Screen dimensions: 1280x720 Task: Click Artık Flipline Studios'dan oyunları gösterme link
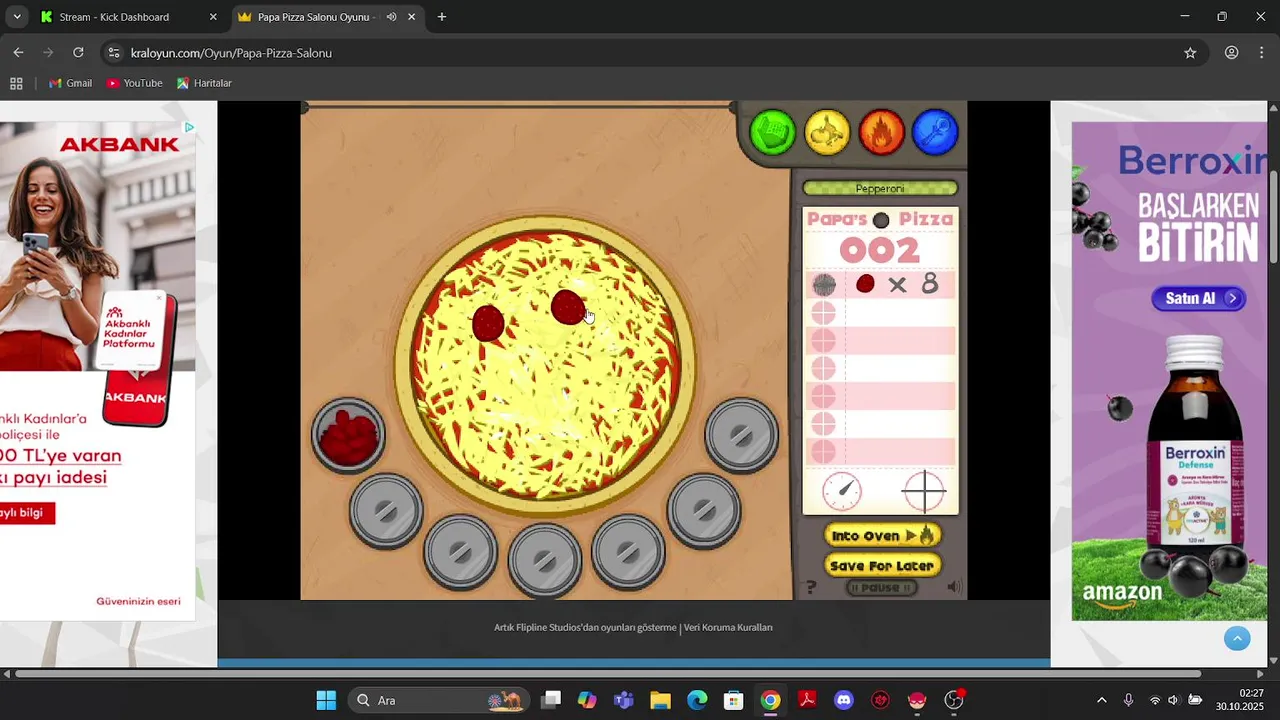click(585, 628)
